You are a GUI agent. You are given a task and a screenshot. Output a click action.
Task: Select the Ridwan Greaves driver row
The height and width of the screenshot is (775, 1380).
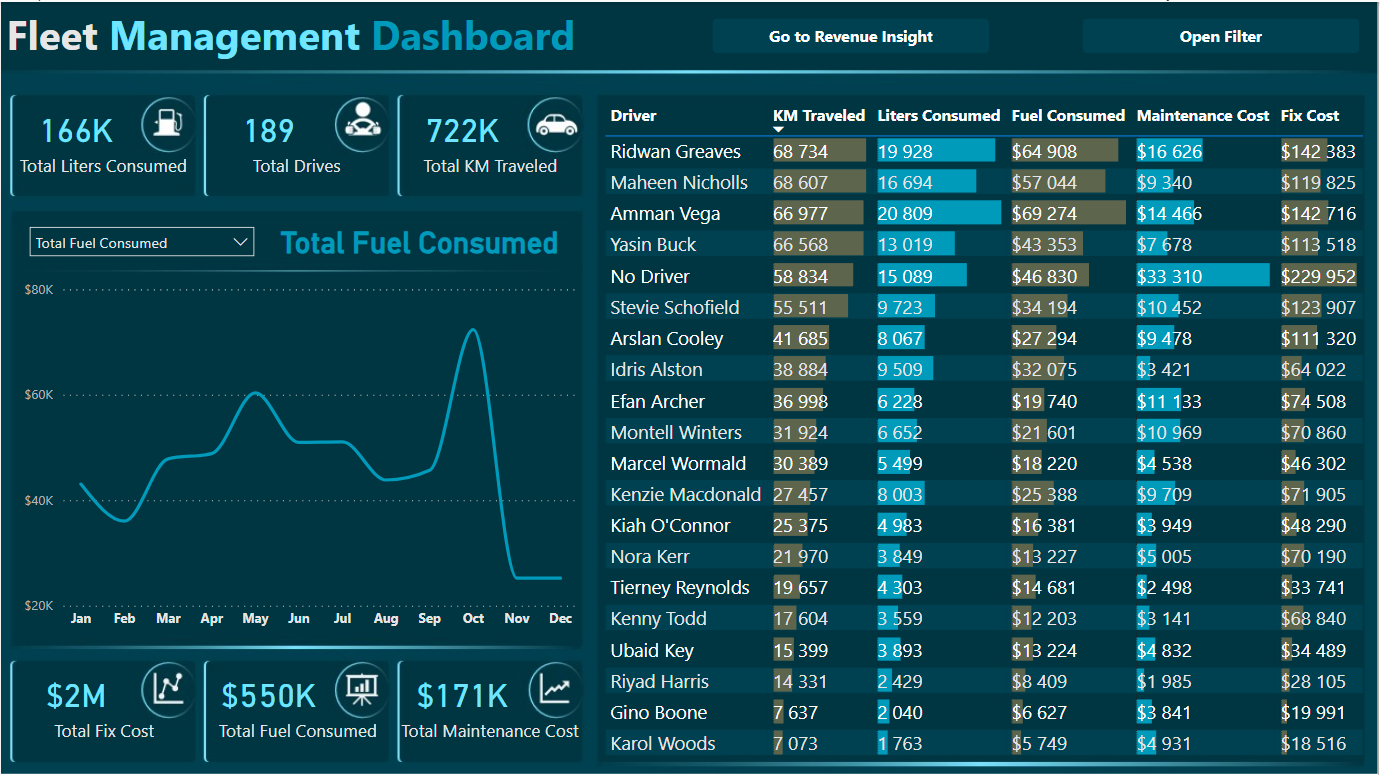(x=676, y=152)
